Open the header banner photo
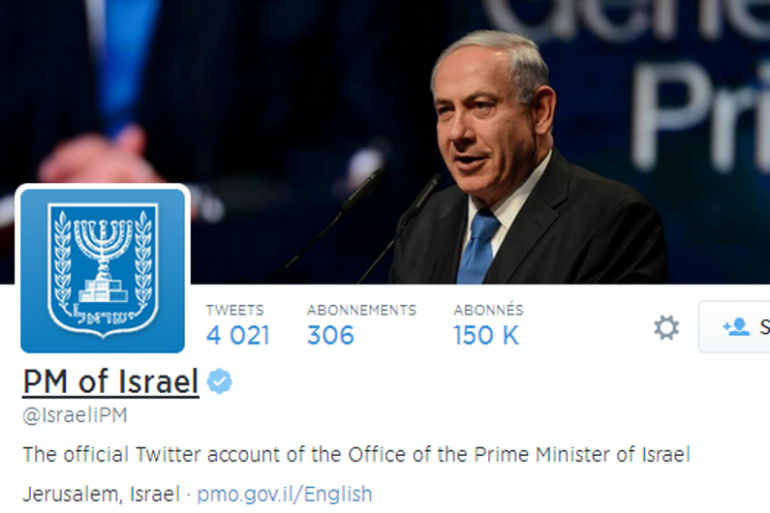 pos(385,142)
